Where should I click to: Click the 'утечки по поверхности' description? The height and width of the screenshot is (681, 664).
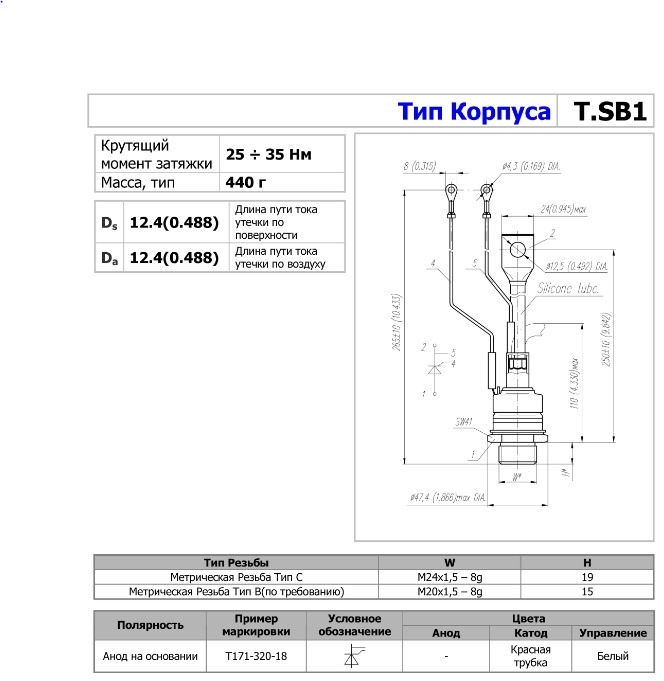pos(266,229)
